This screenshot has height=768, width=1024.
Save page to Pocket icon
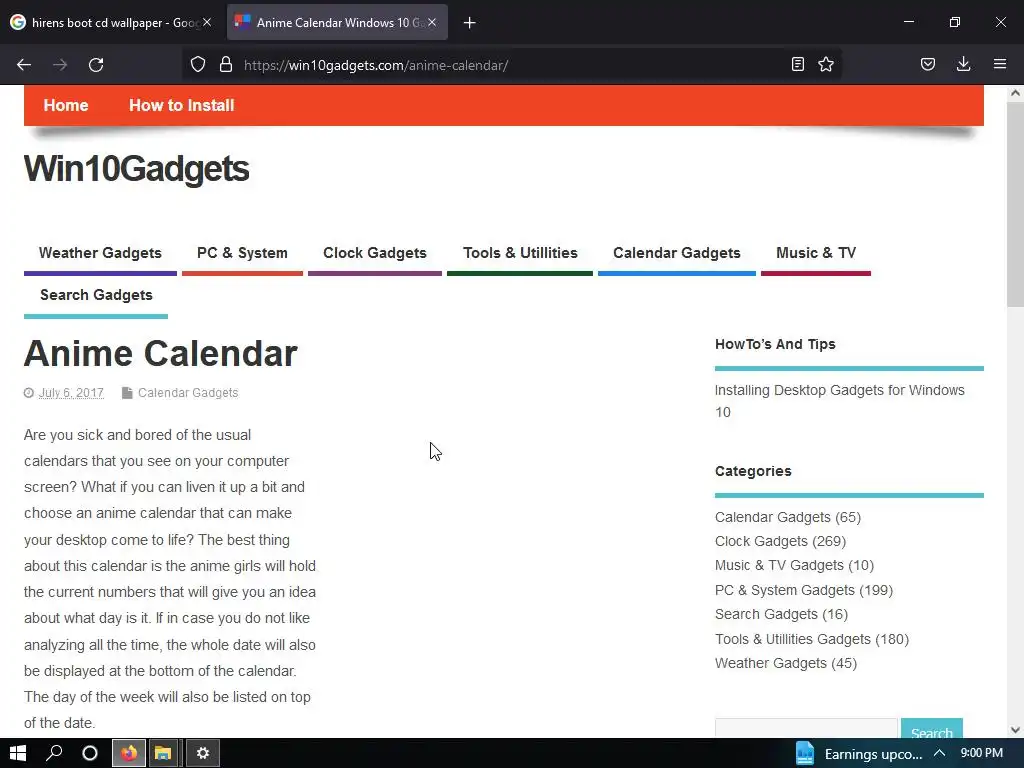pyautogui.click(x=928, y=64)
